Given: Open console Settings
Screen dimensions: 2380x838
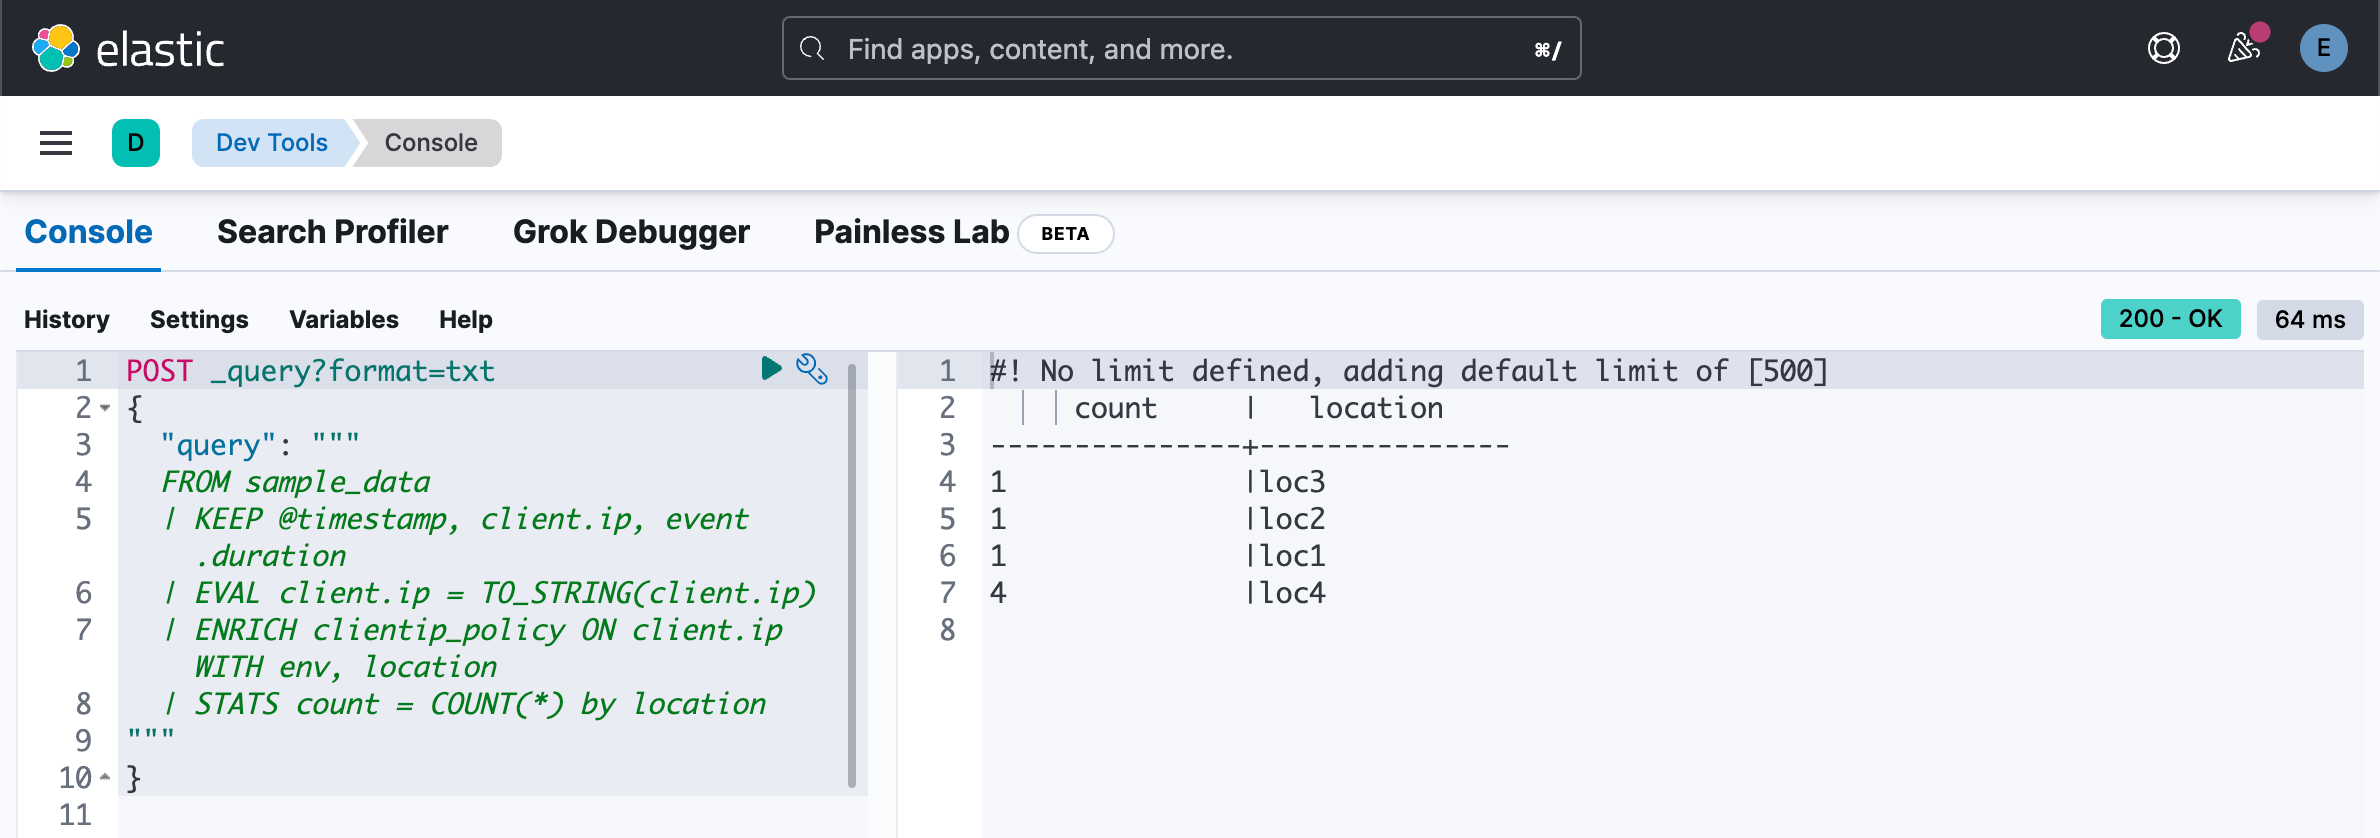Looking at the screenshot, I should point(199,319).
